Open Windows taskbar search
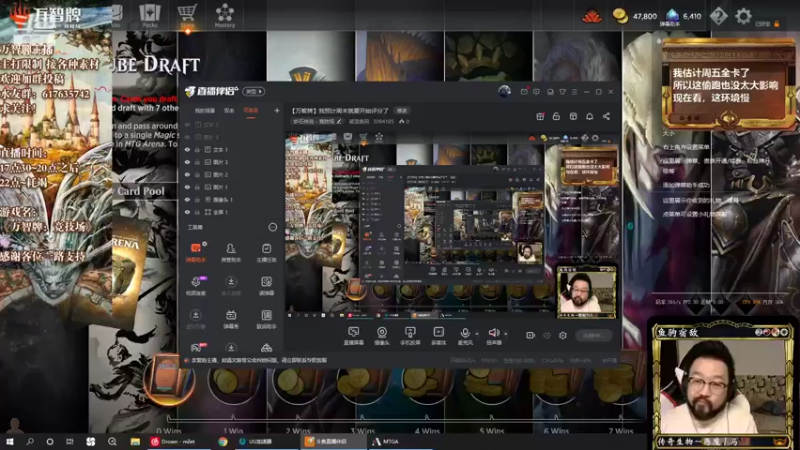This screenshot has width=800, height=450. tap(30, 442)
